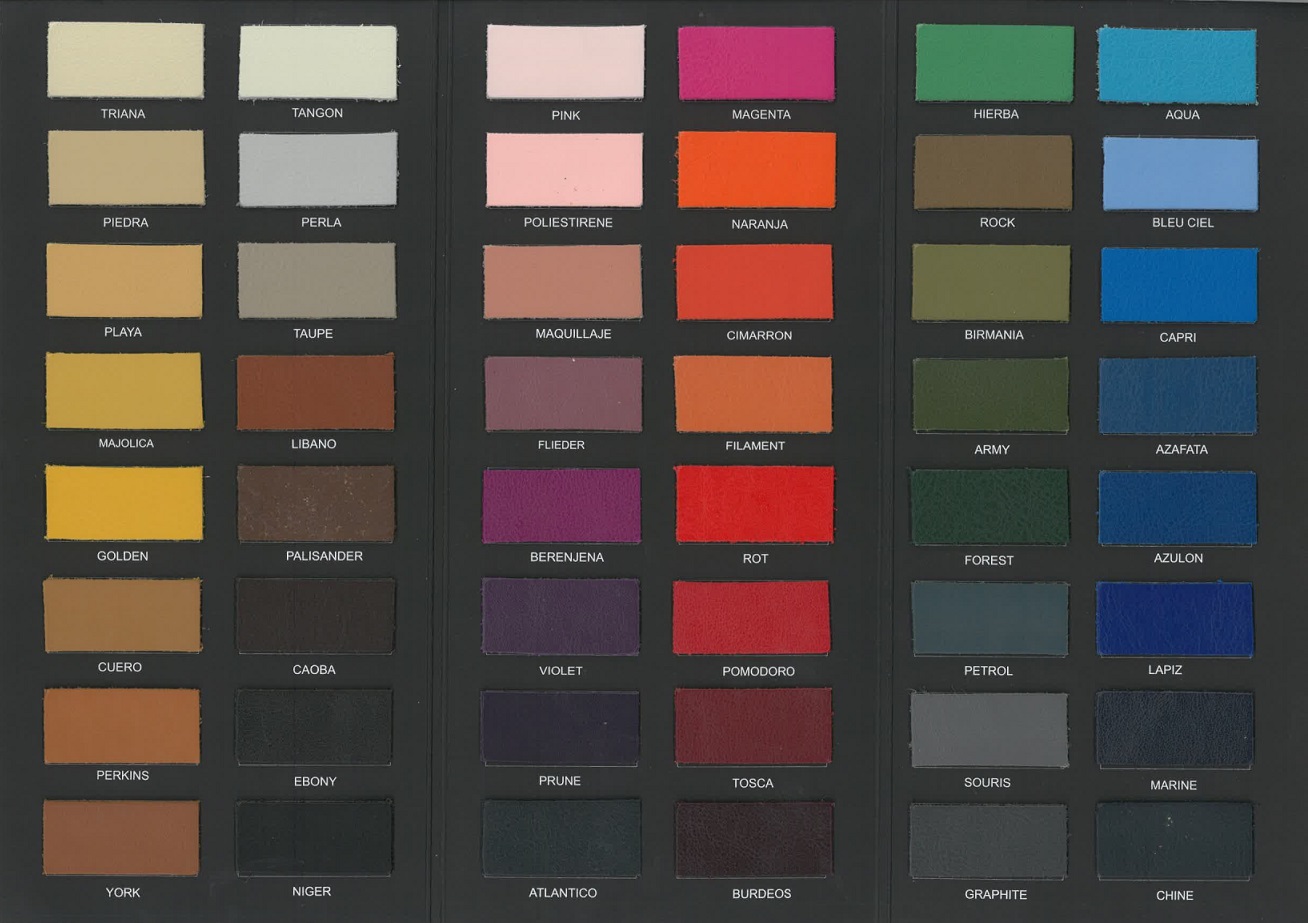Select the NARANJA orange swatch
1308x923 pixels.
[x=756, y=171]
